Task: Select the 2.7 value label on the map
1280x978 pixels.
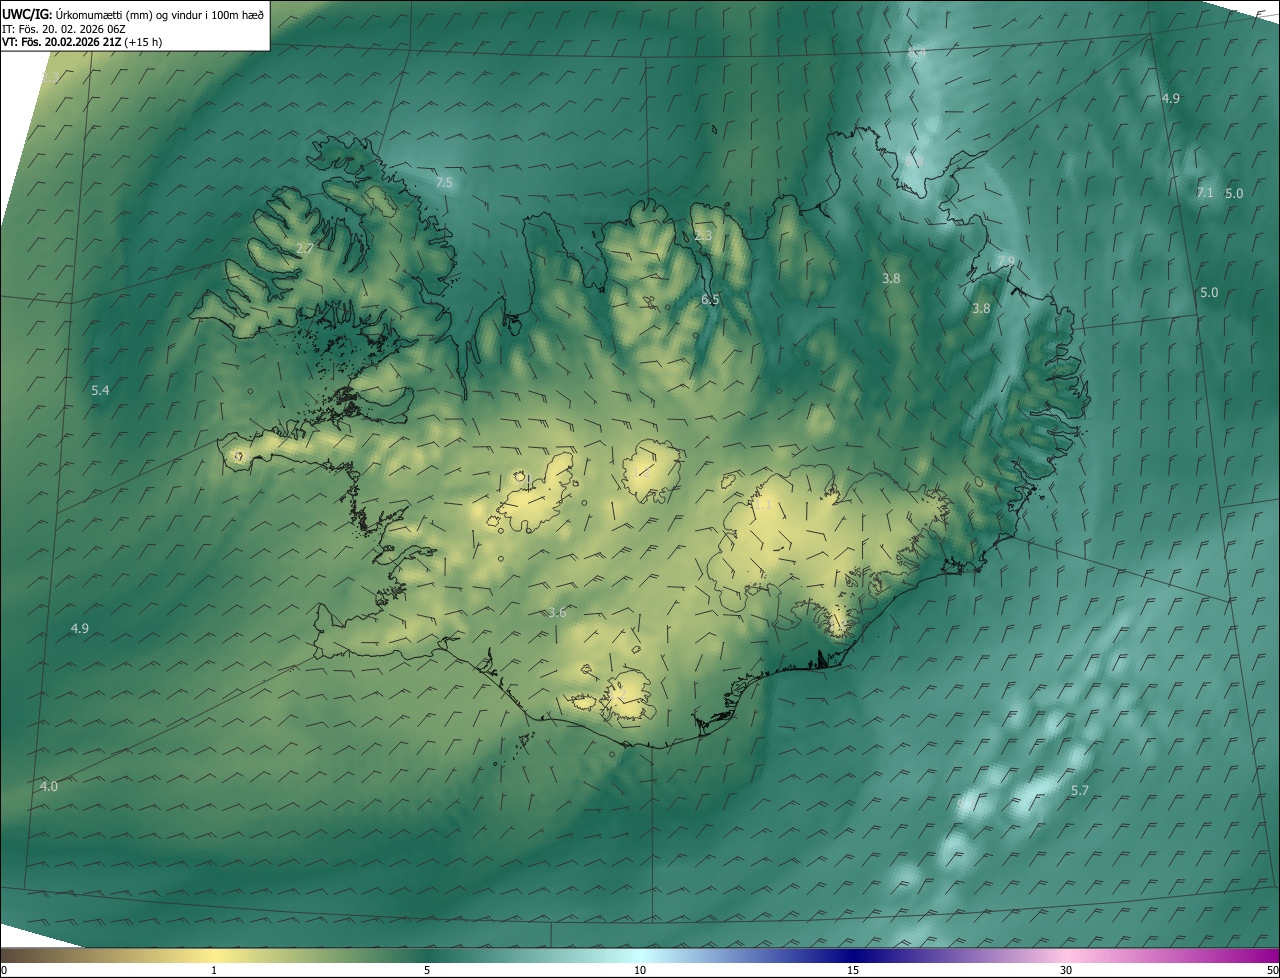Action: point(305,248)
